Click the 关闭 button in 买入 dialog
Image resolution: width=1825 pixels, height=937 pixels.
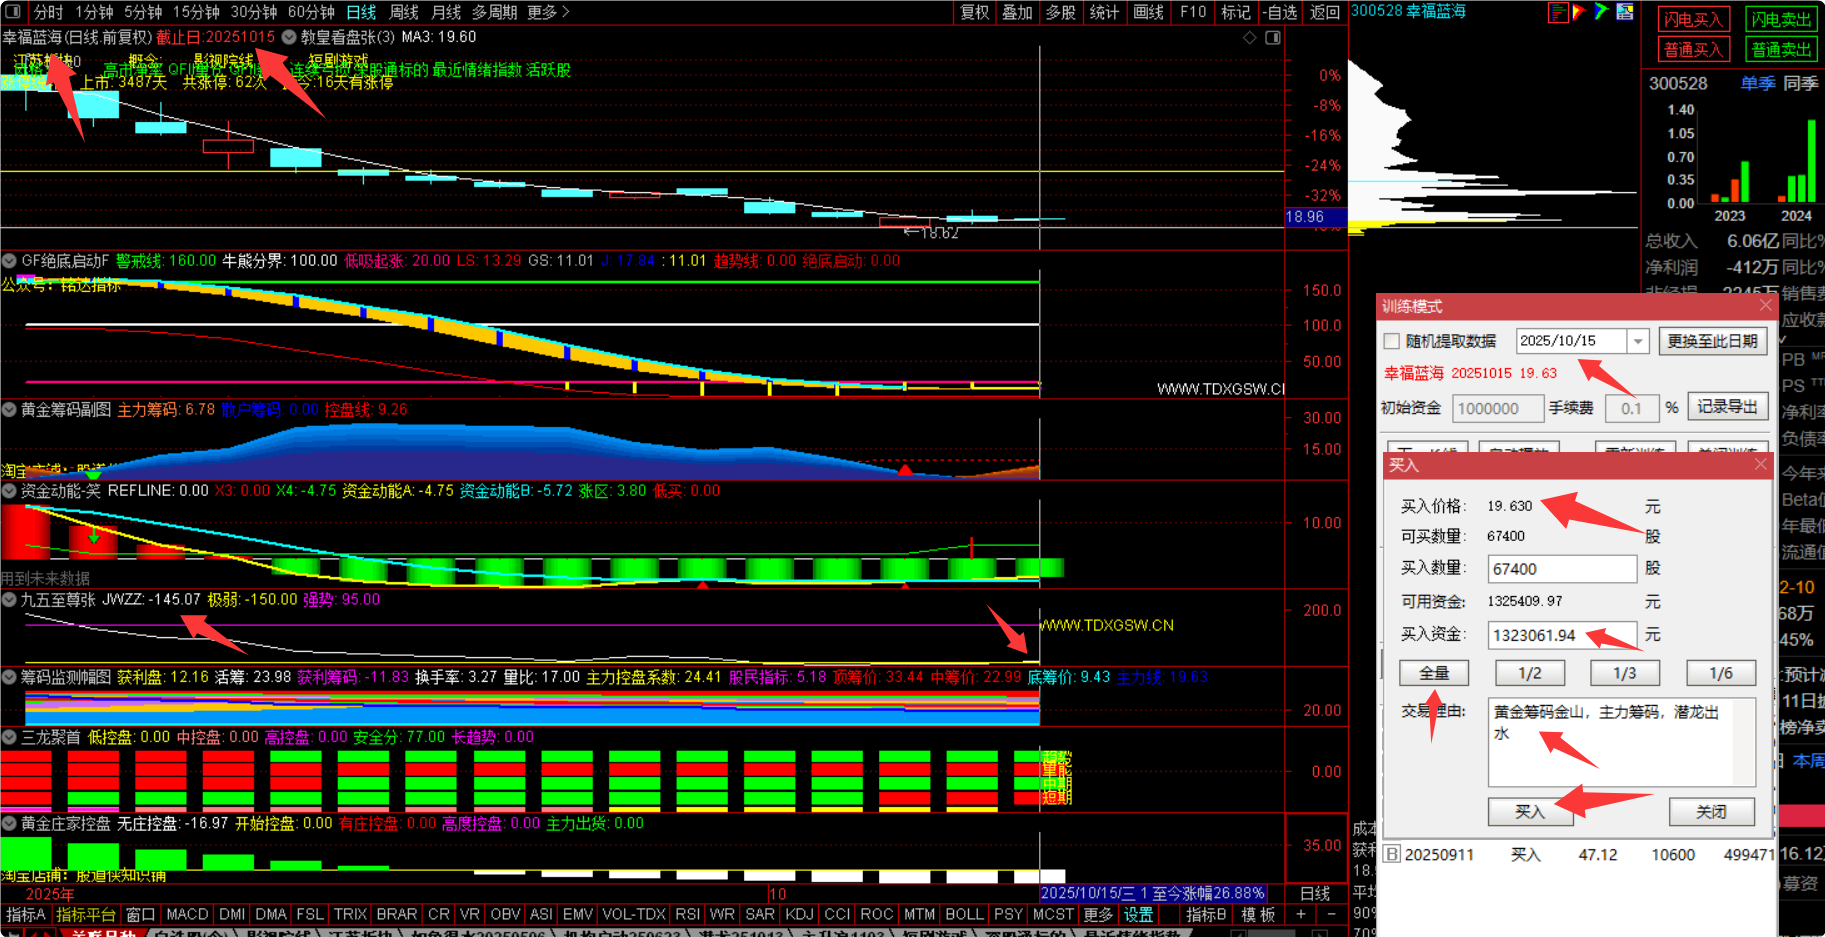pos(1711,812)
